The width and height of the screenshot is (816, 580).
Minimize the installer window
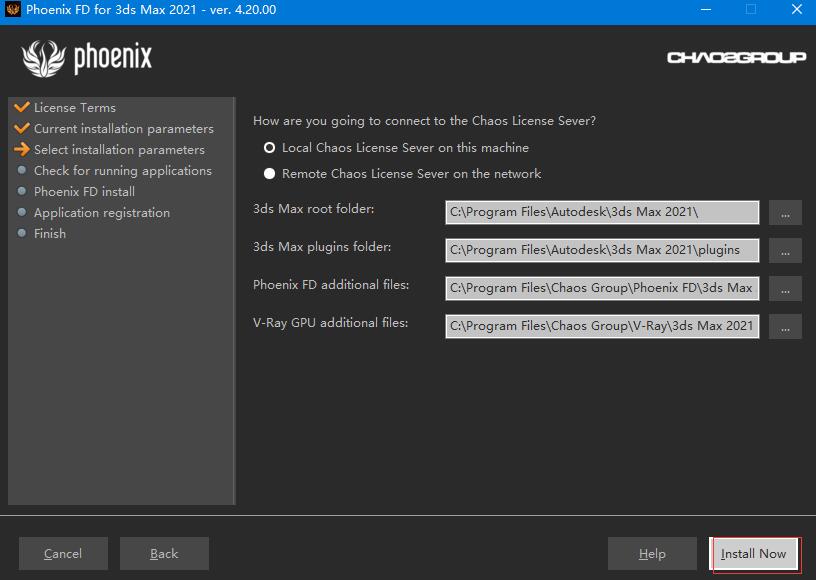click(x=706, y=9)
